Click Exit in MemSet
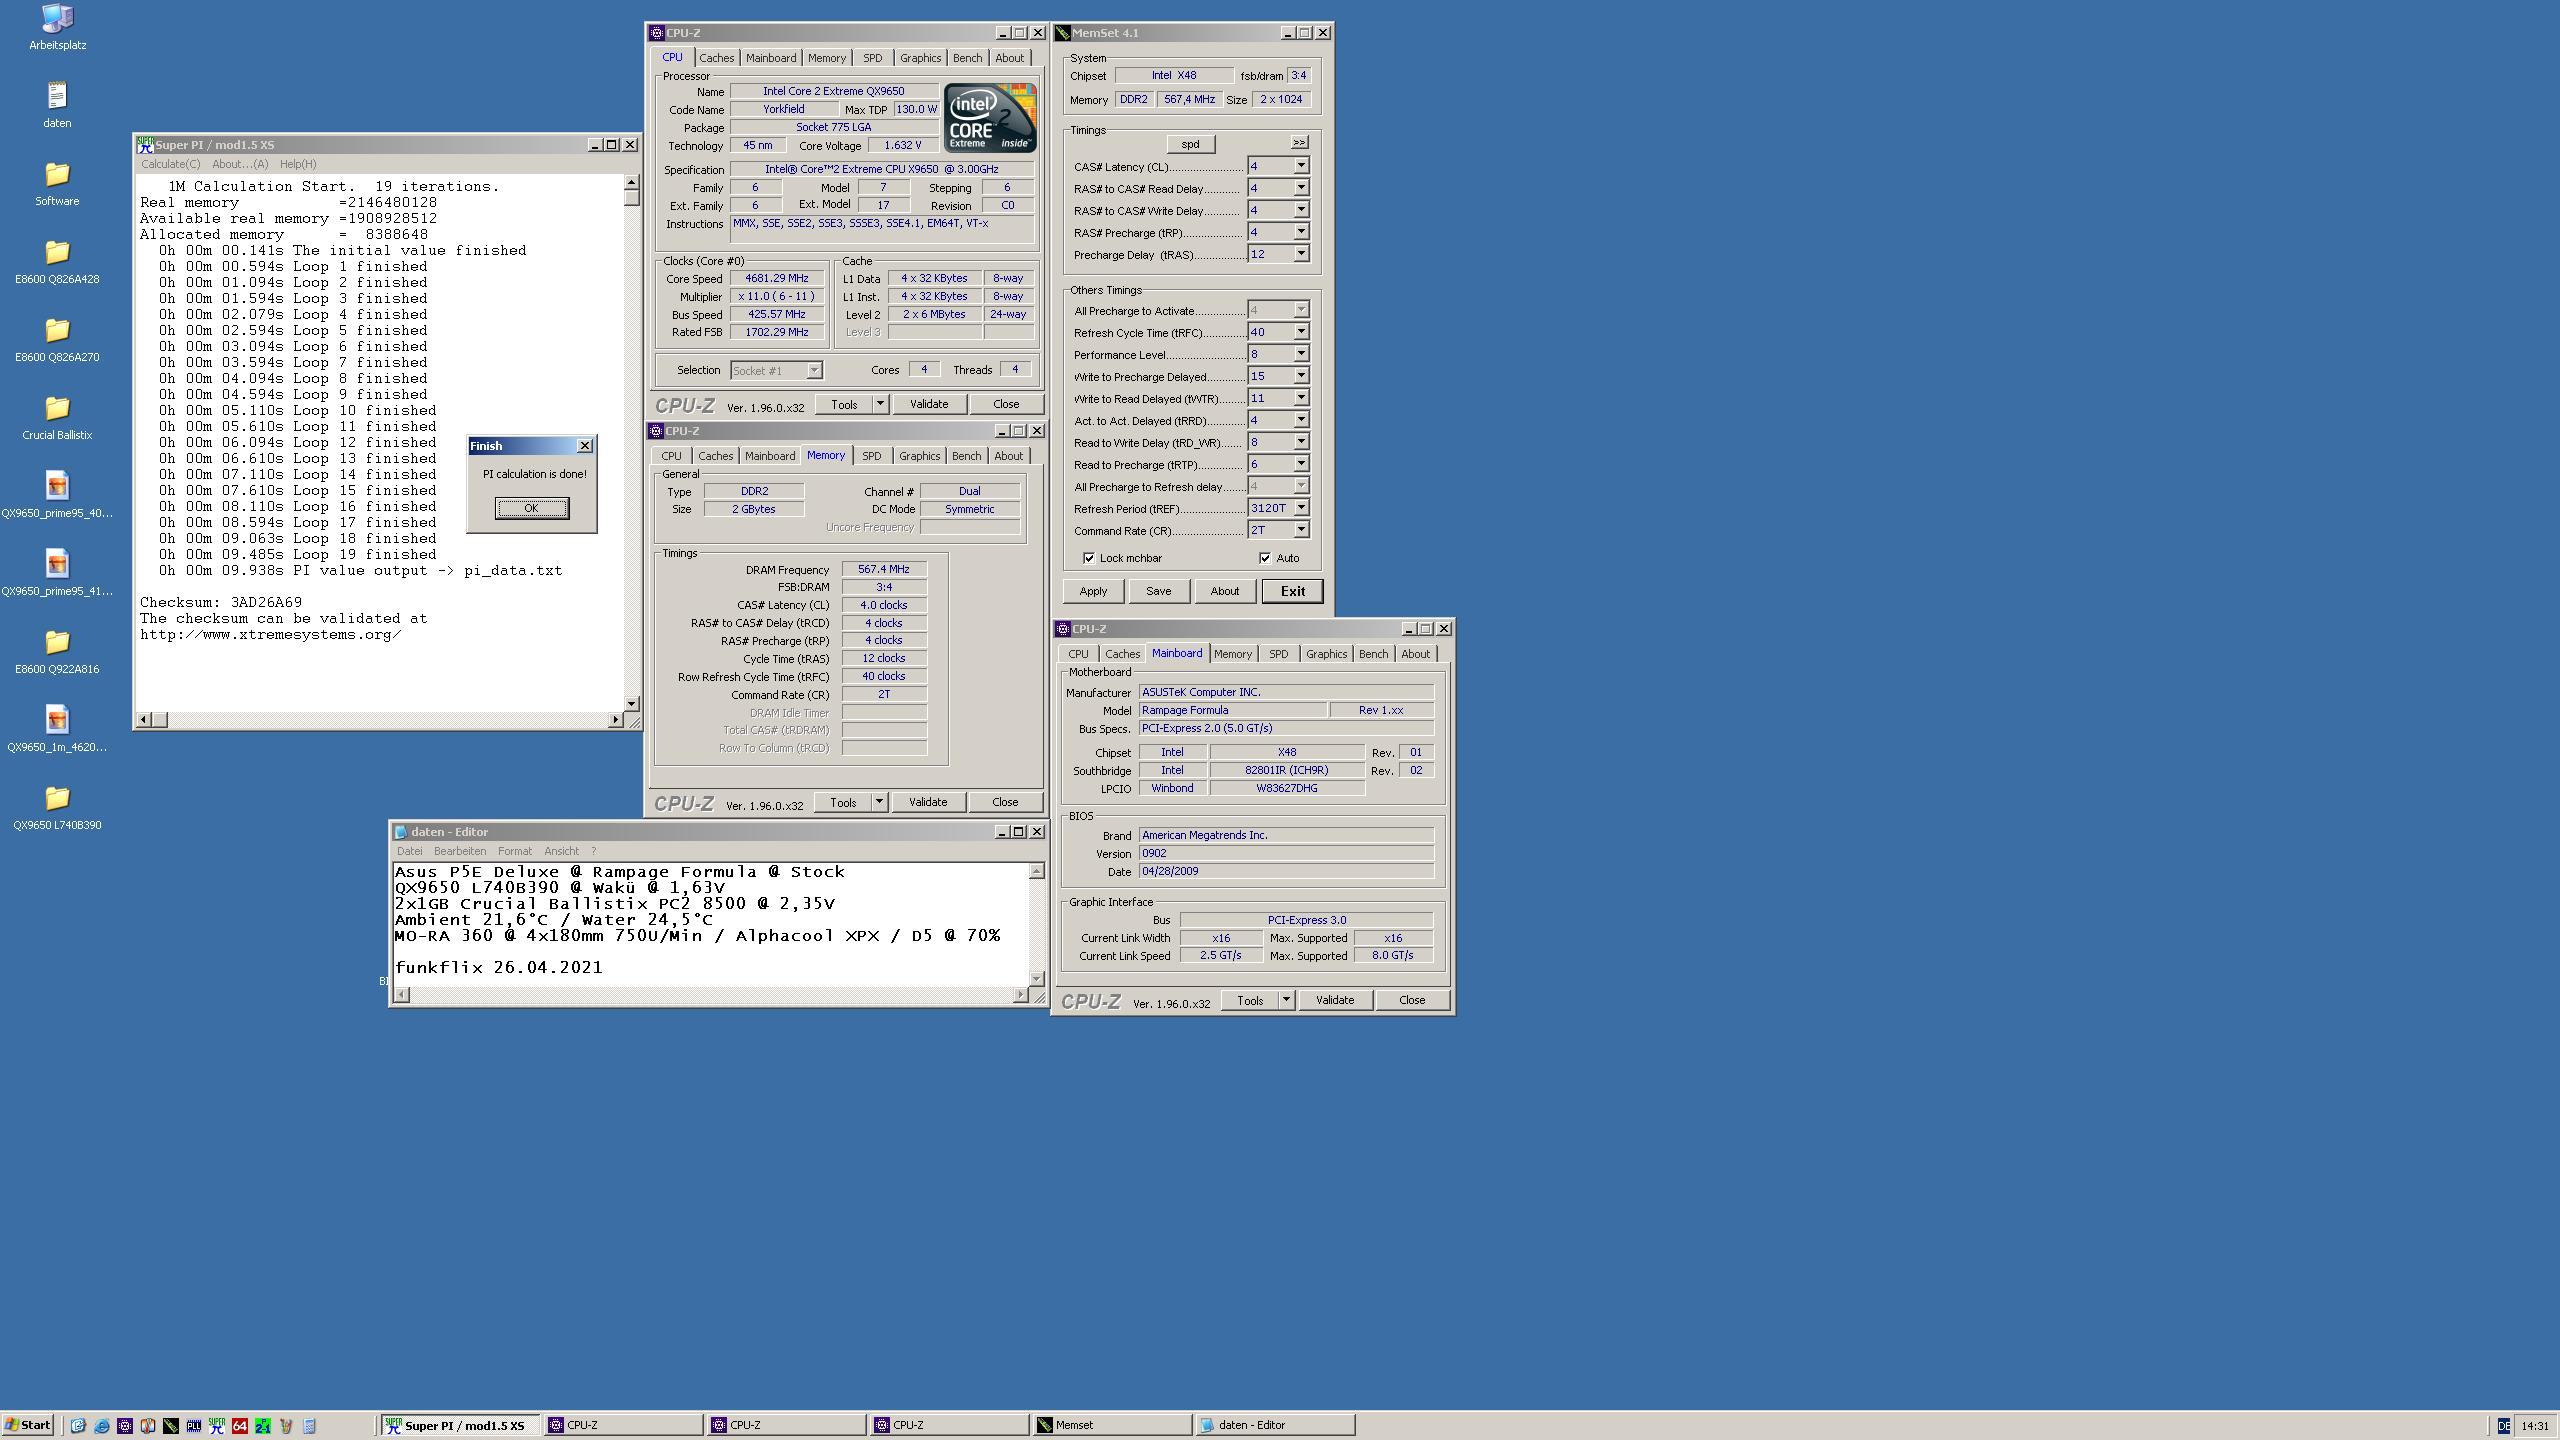 tap(1292, 591)
